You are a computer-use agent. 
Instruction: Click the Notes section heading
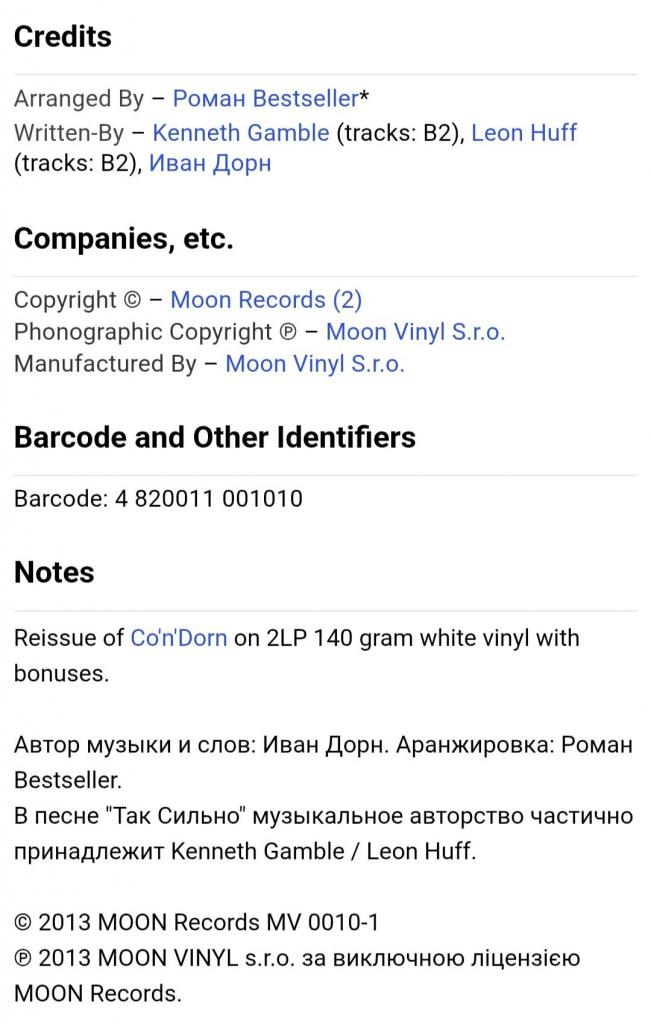click(54, 573)
